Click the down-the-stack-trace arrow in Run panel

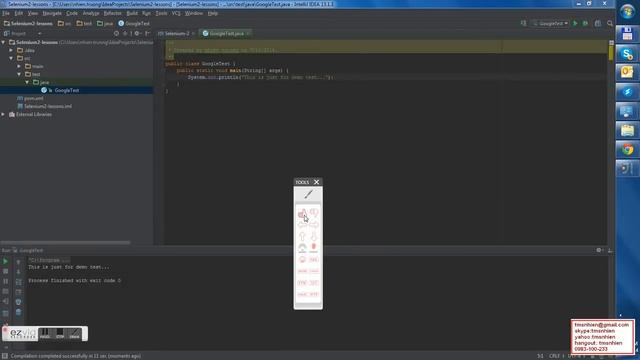point(18,272)
